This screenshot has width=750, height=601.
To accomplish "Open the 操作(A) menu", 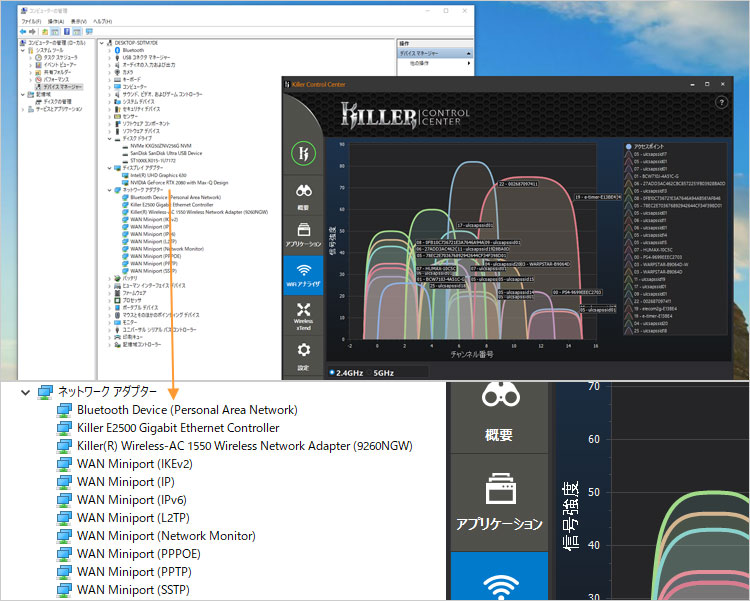I will click(54, 20).
